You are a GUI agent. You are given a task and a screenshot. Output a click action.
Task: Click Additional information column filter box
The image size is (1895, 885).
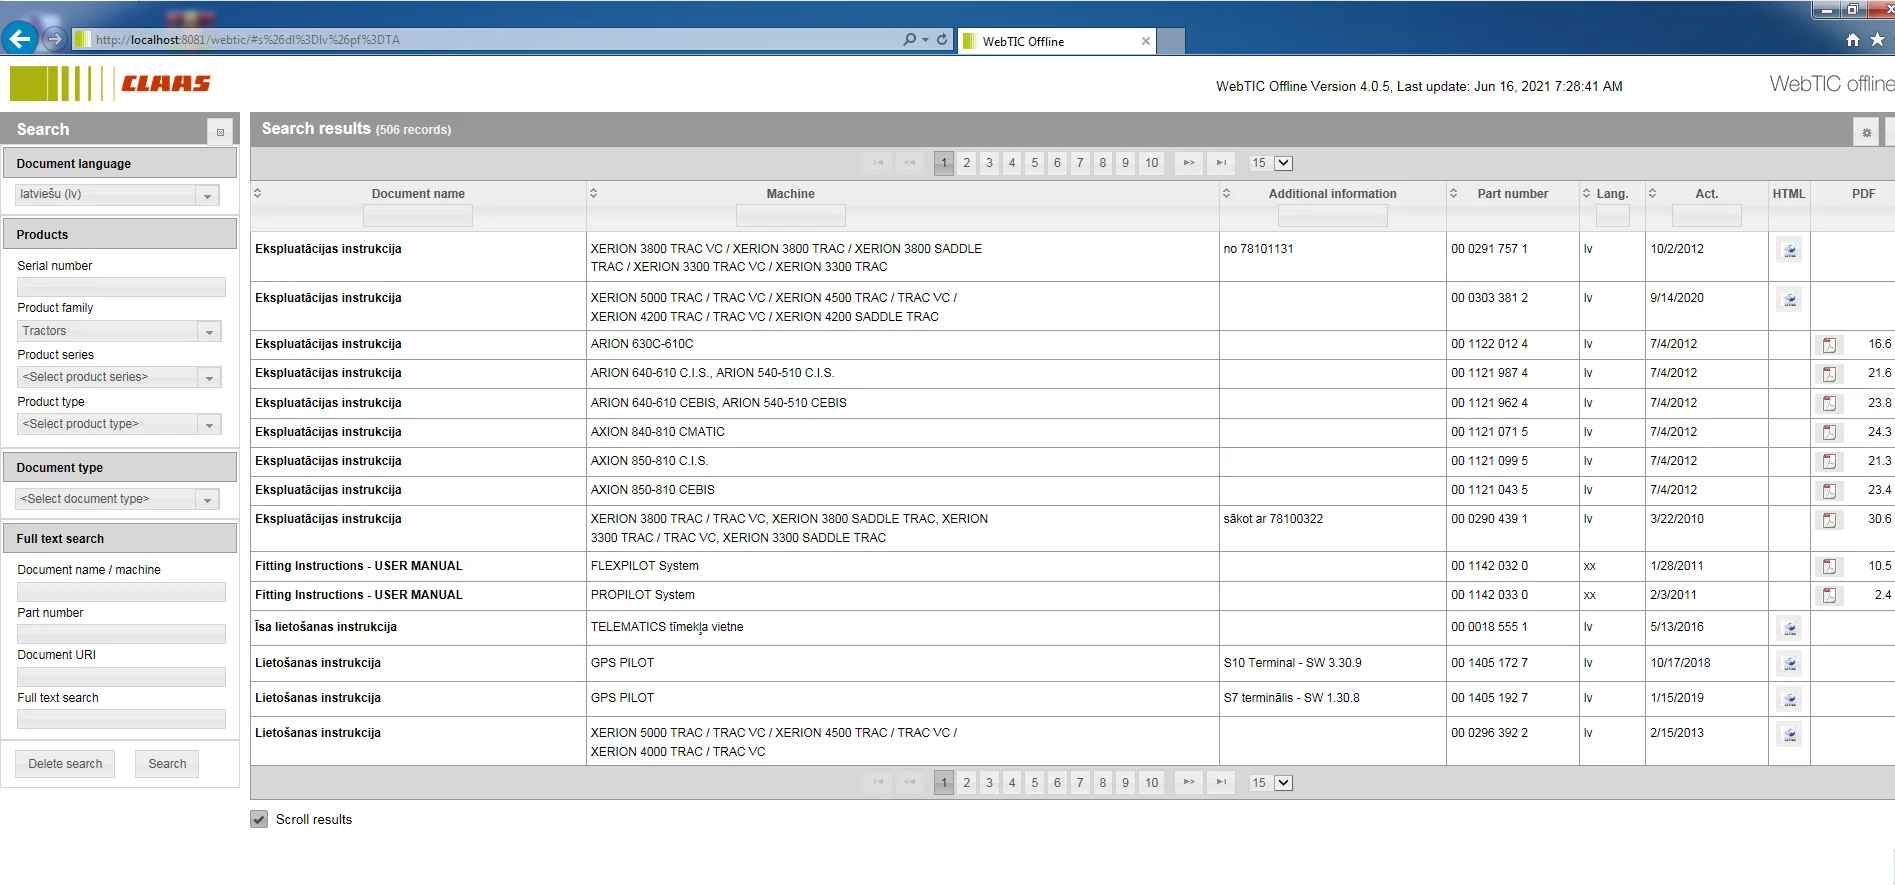(1333, 216)
